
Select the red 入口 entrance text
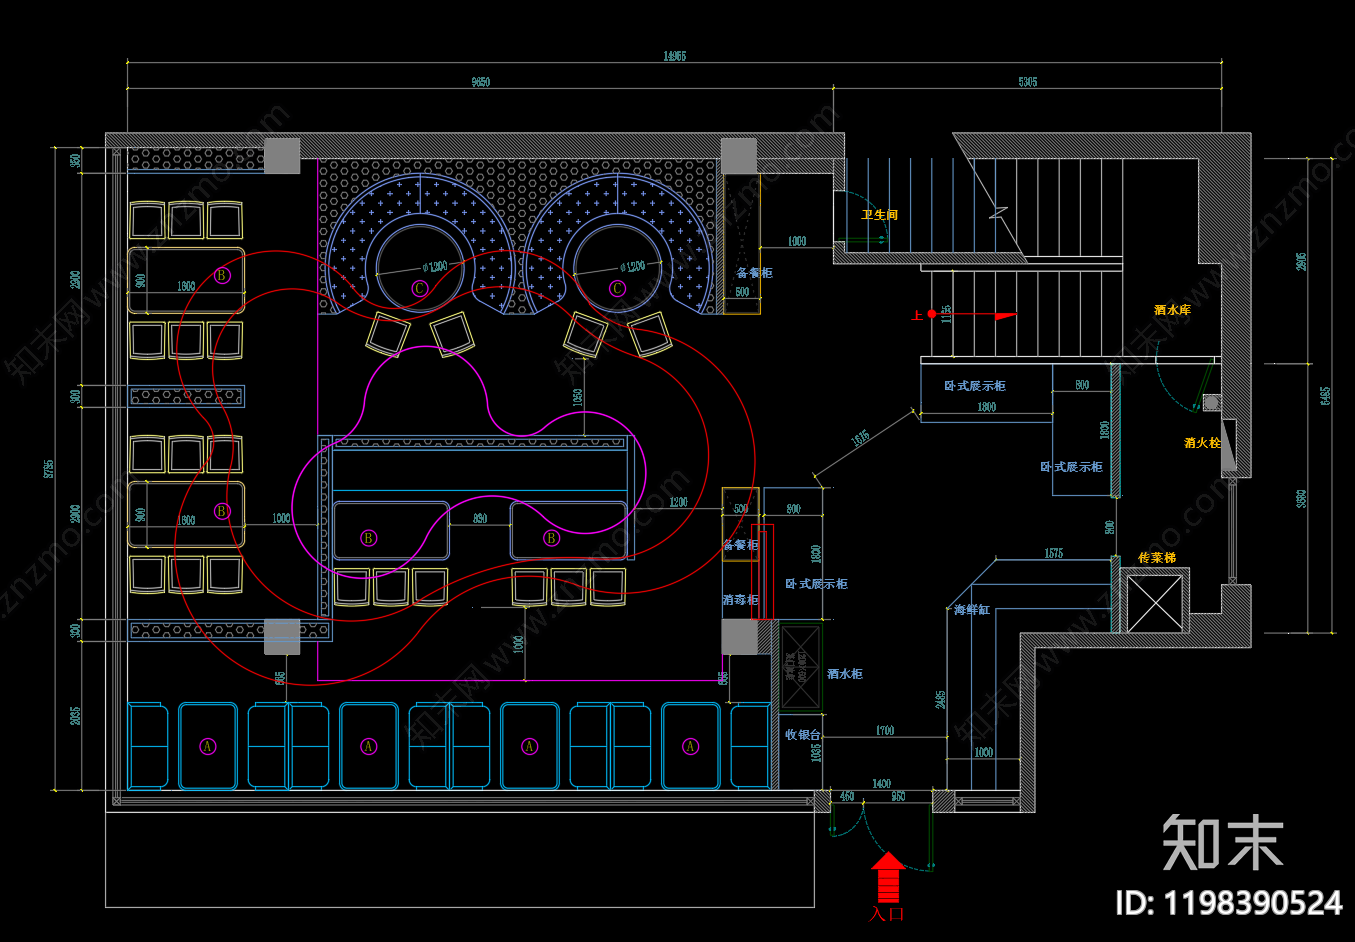[887, 914]
